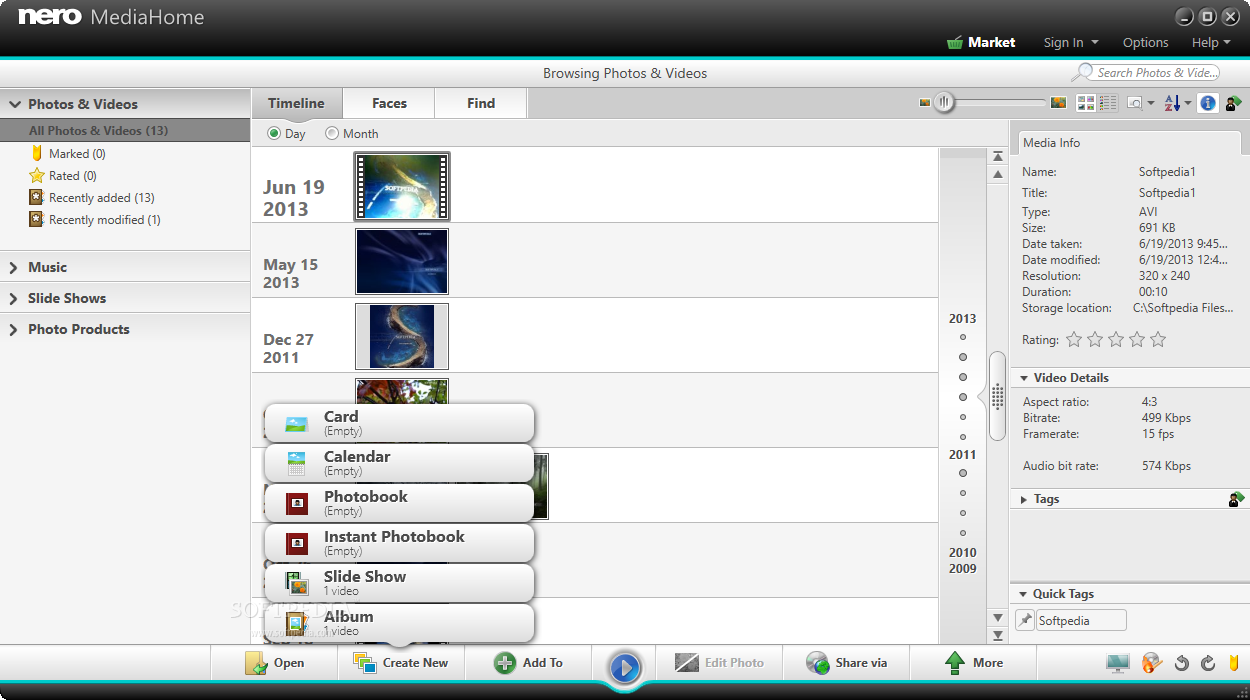Open the sort order dropdown arrow
This screenshot has height=700, width=1250.
(x=1188, y=104)
